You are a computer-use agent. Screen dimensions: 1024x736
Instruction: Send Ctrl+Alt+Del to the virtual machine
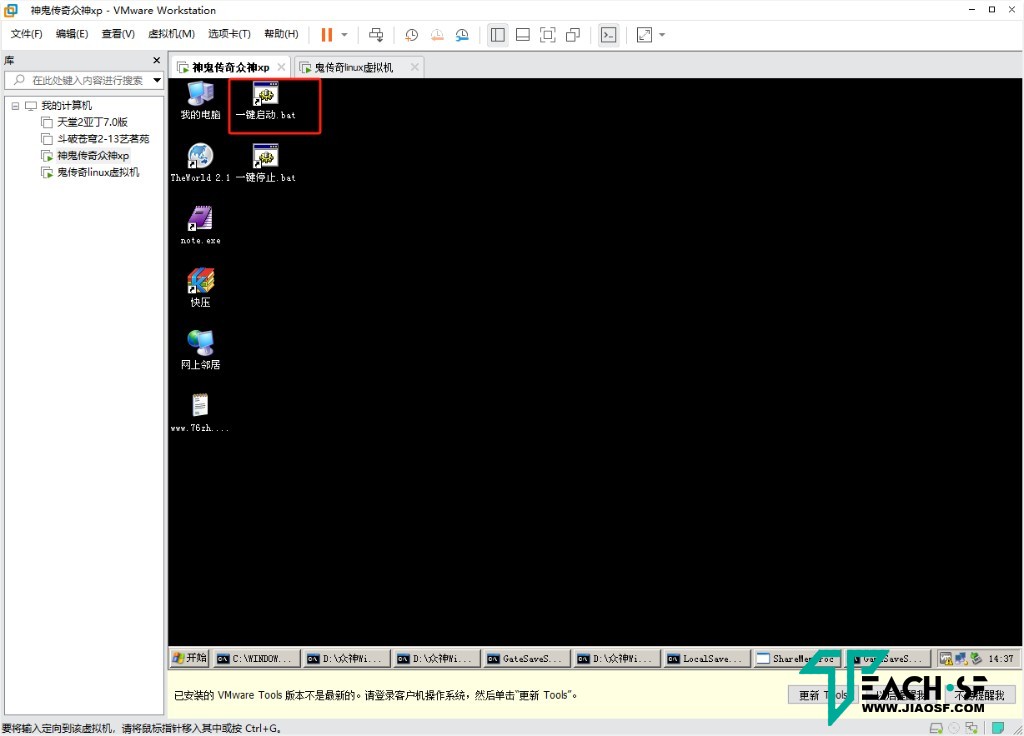(x=376, y=35)
